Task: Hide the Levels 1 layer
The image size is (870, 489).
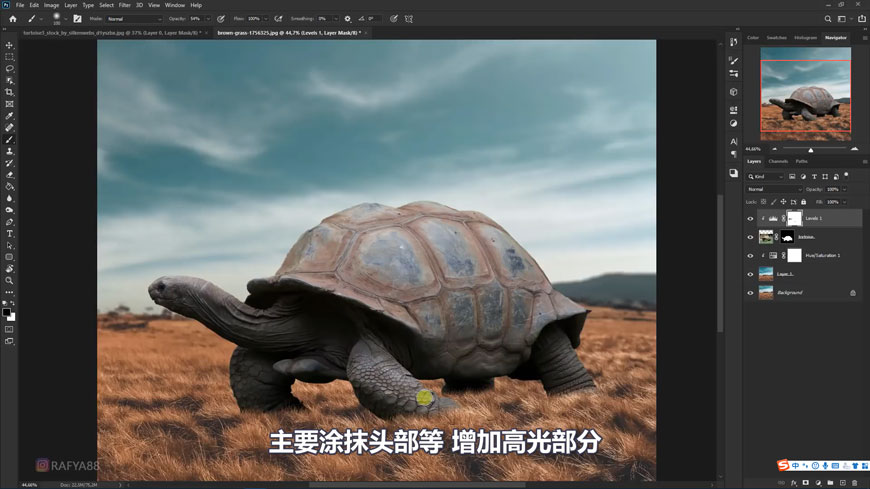Action: pyautogui.click(x=750, y=219)
